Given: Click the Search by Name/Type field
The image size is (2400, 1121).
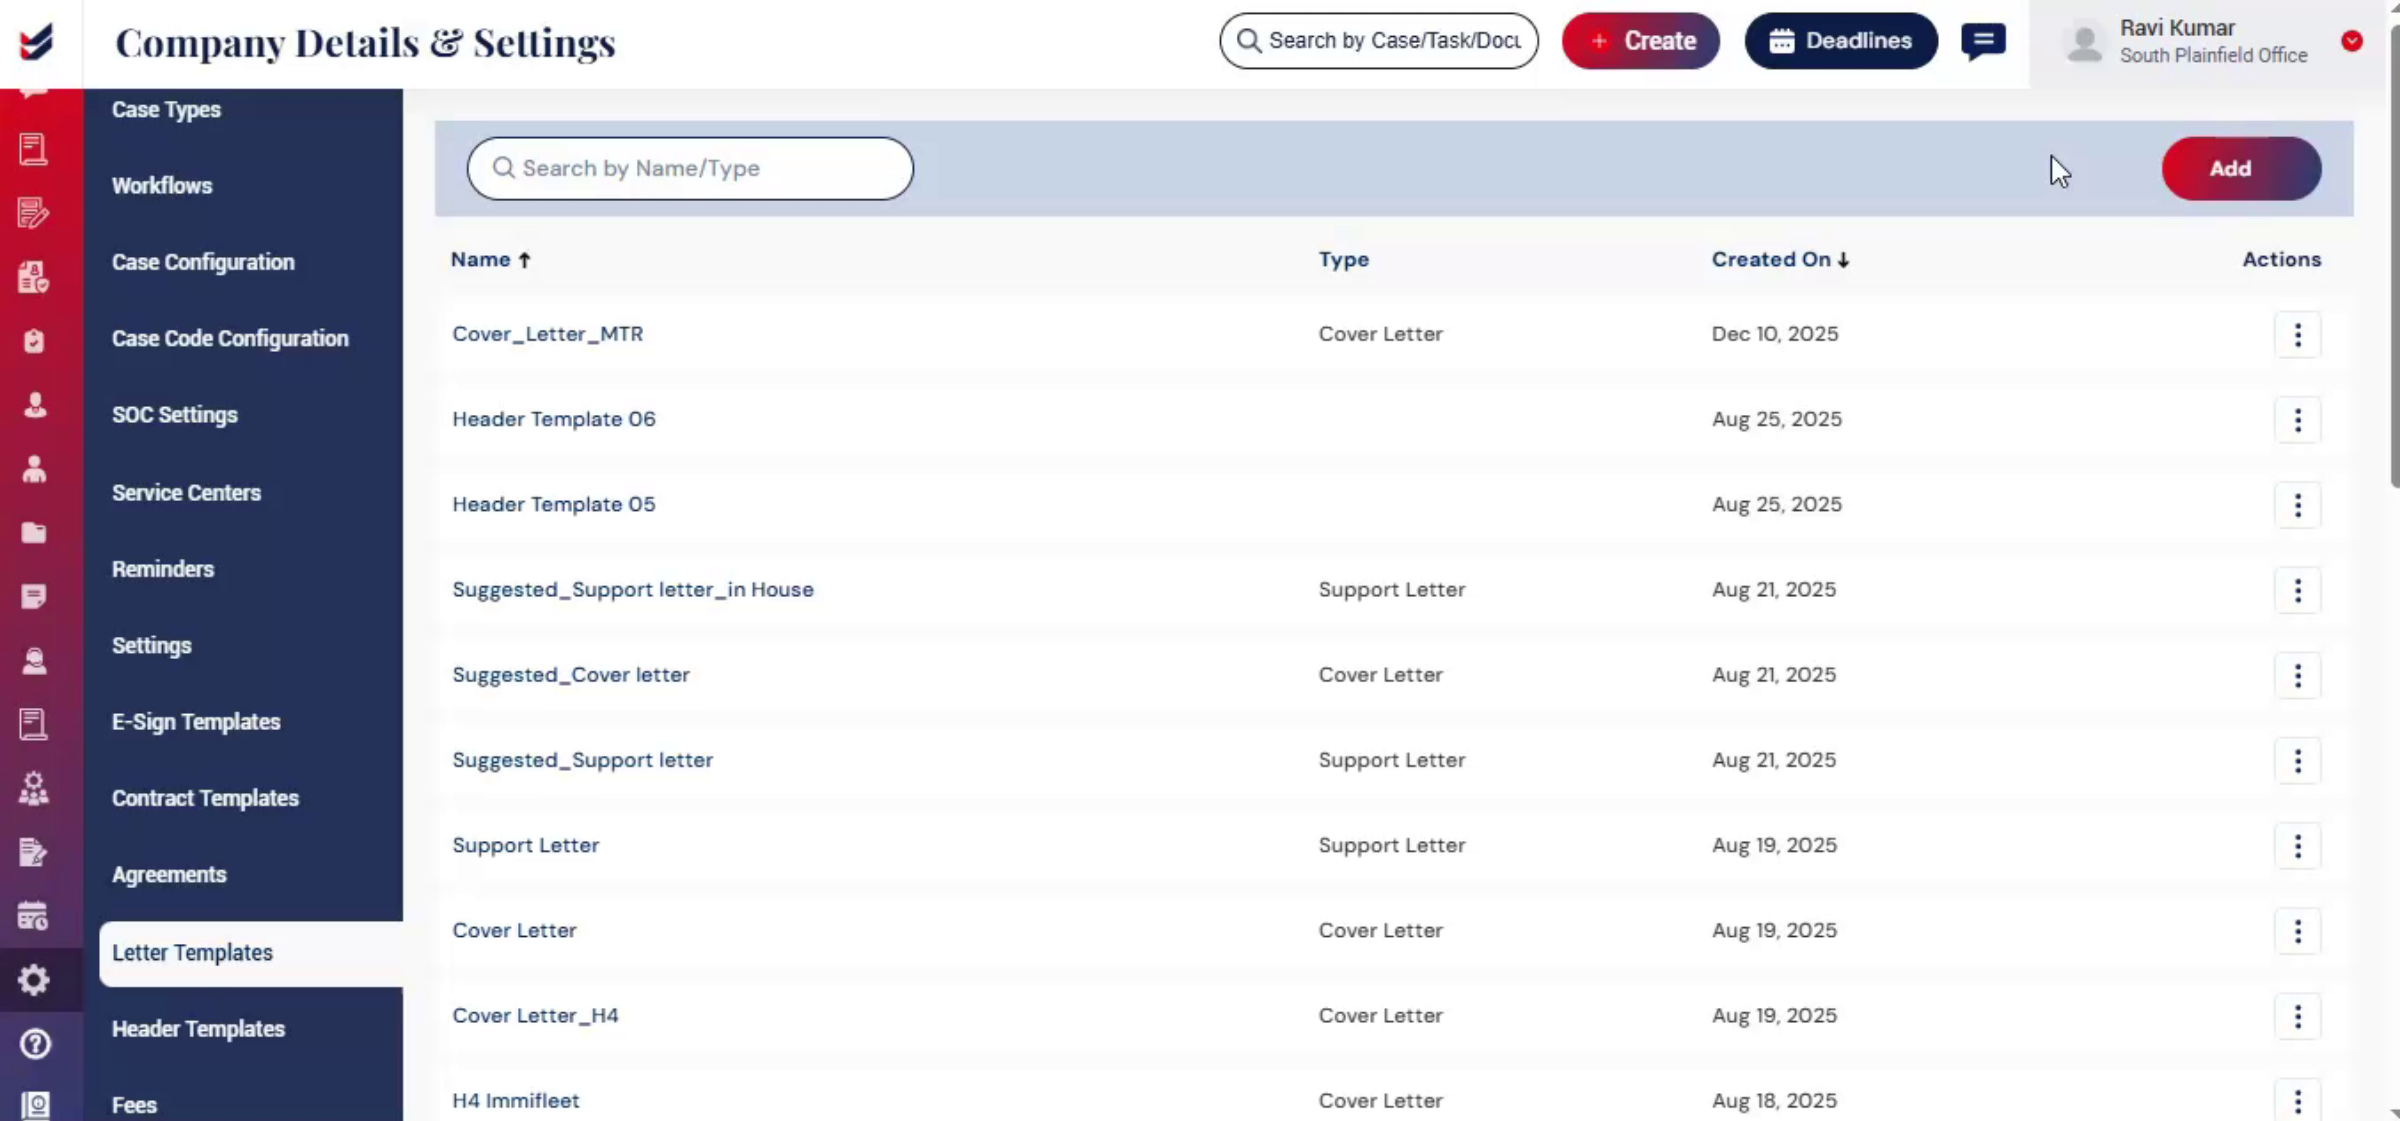Looking at the screenshot, I should (690, 169).
